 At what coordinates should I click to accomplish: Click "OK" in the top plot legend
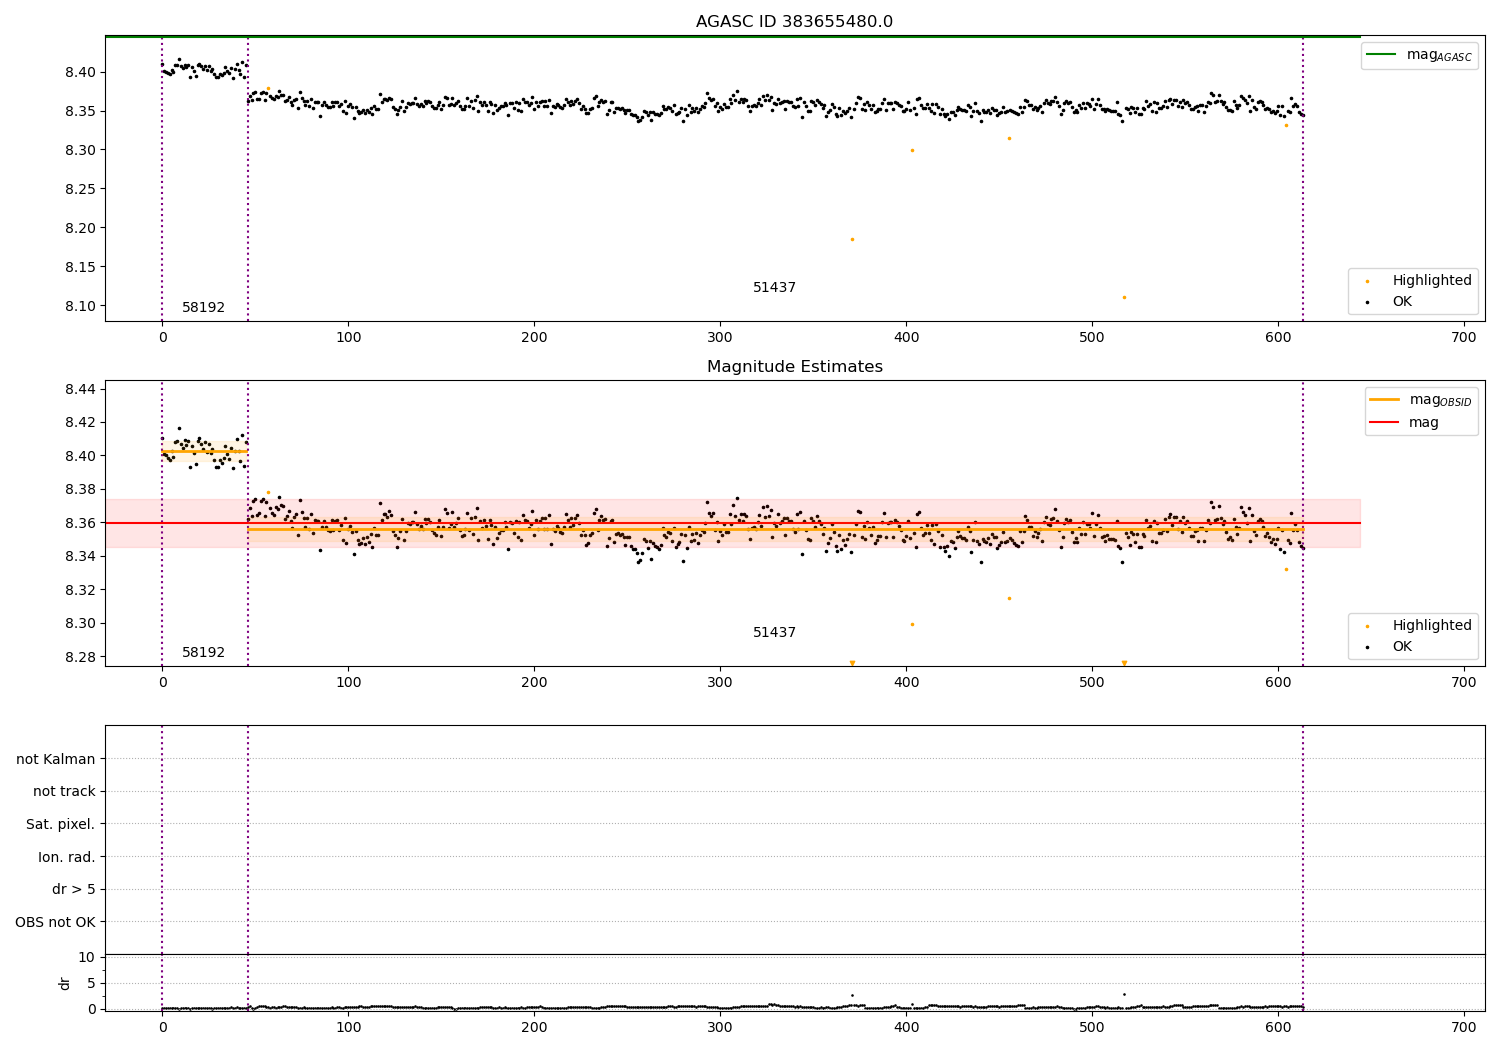coord(1402,301)
